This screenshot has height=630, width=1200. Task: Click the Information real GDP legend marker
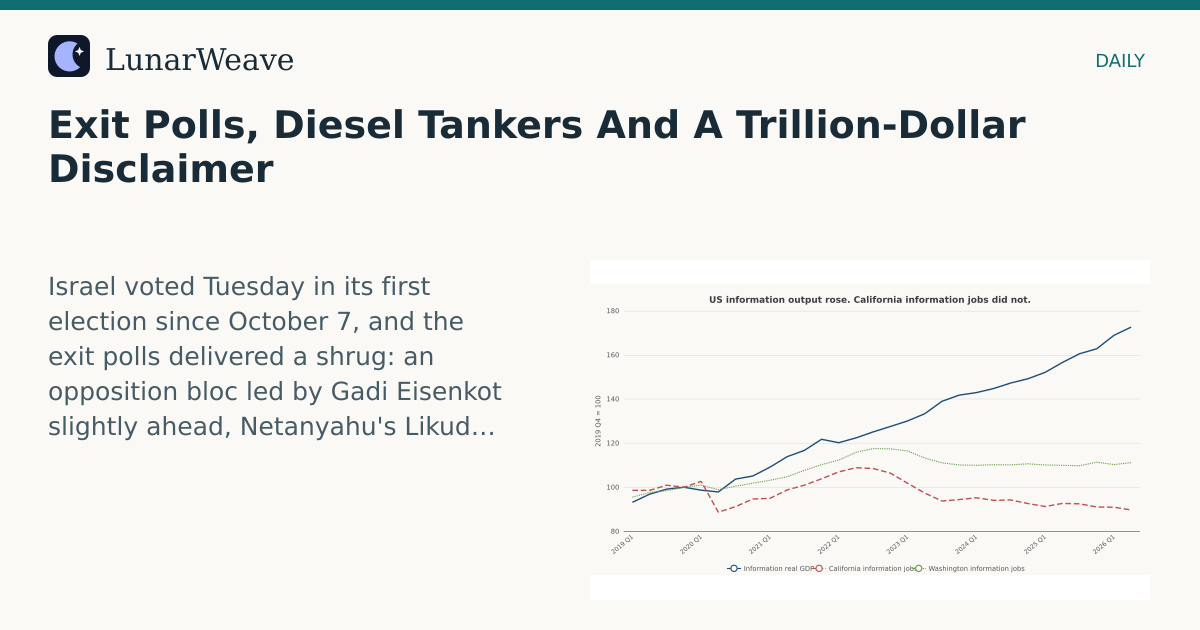point(734,568)
